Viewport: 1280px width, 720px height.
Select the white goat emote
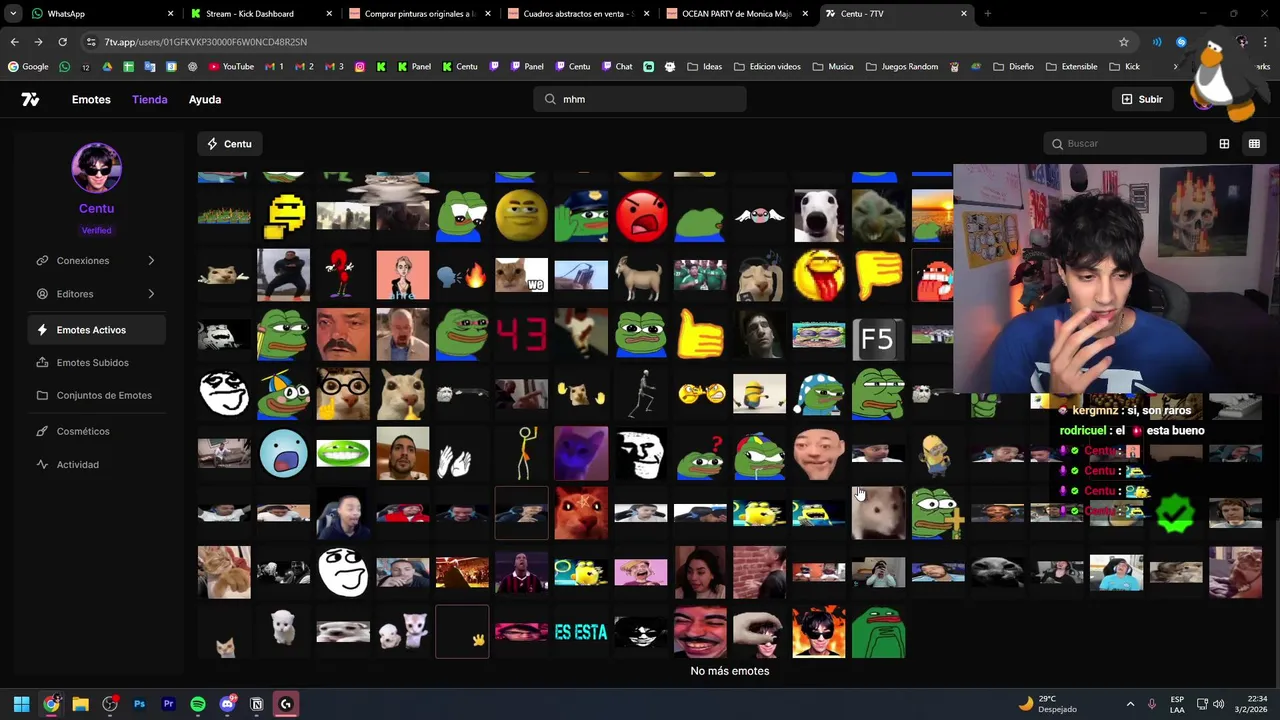click(x=641, y=275)
